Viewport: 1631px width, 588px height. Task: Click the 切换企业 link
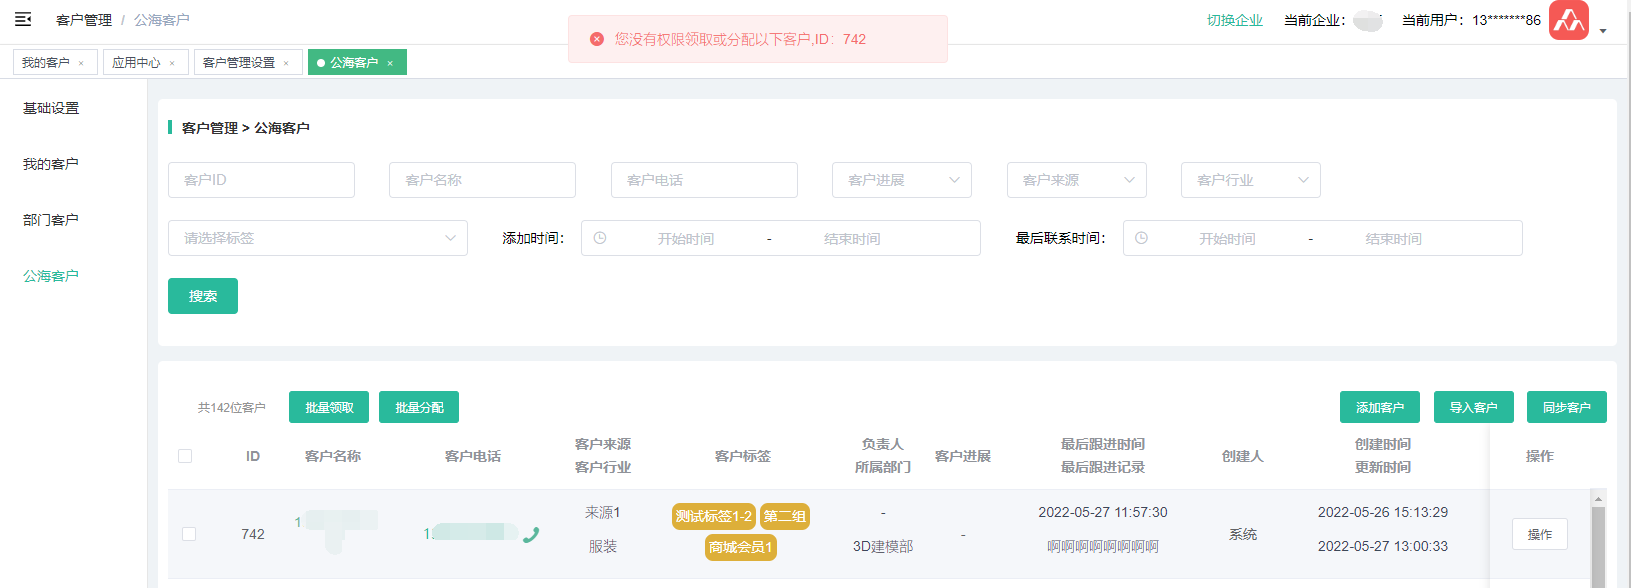1234,20
